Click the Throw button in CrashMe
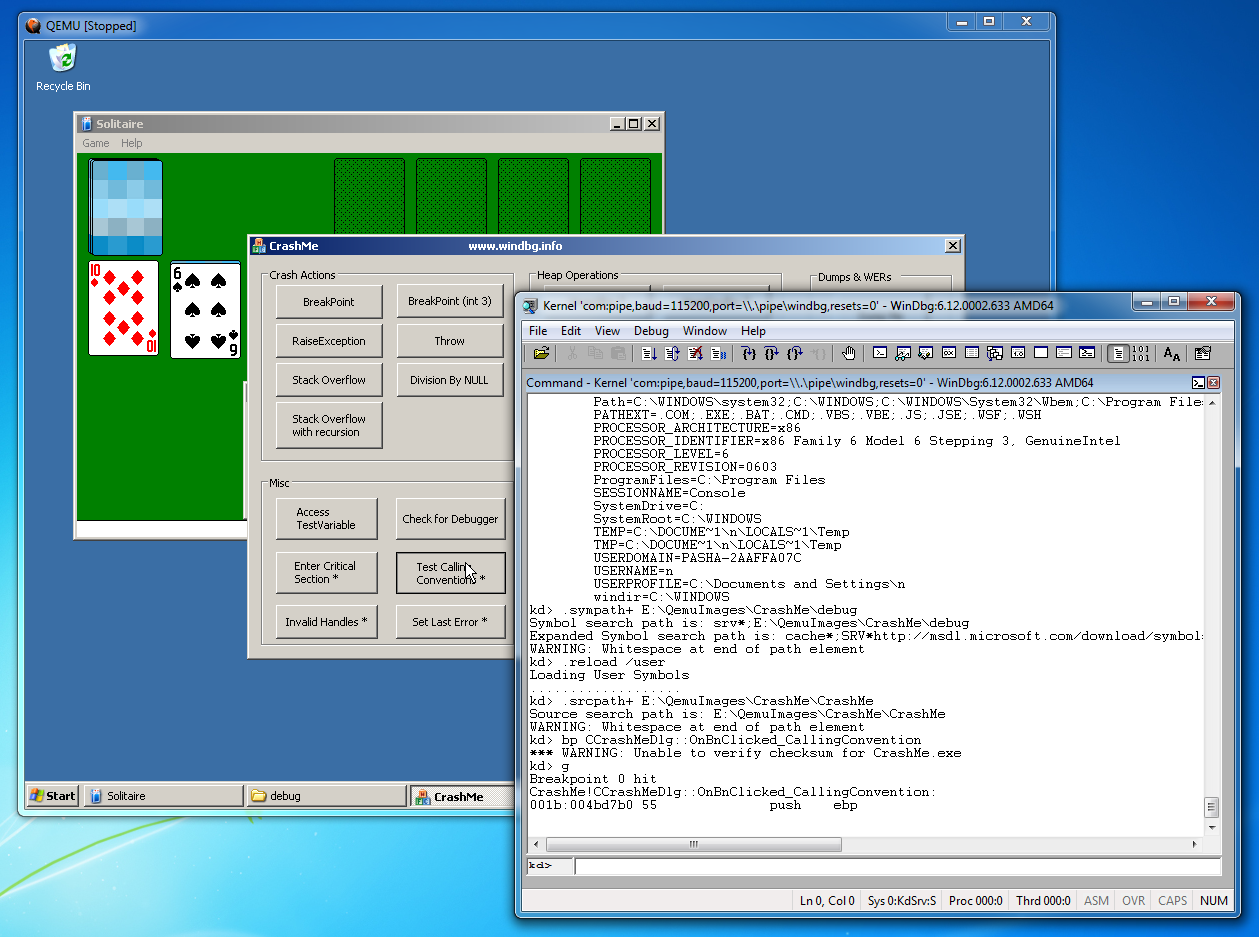Viewport: 1259px width, 937px height. tap(450, 341)
